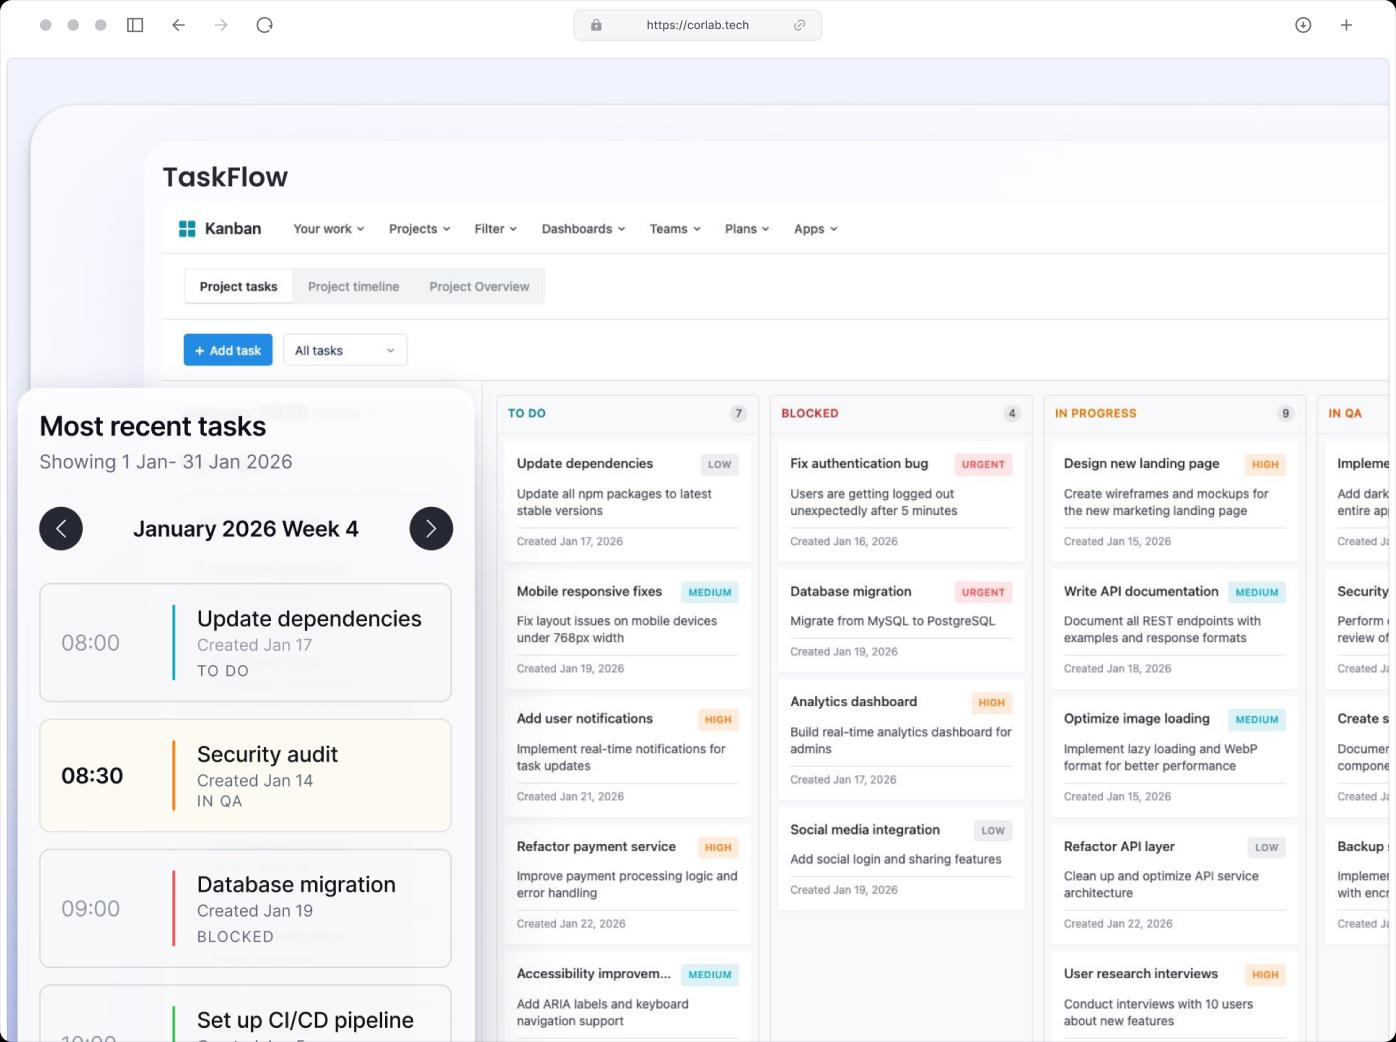1396x1042 pixels.
Task: Open the Optimize image loading card
Action: pos(1175,757)
